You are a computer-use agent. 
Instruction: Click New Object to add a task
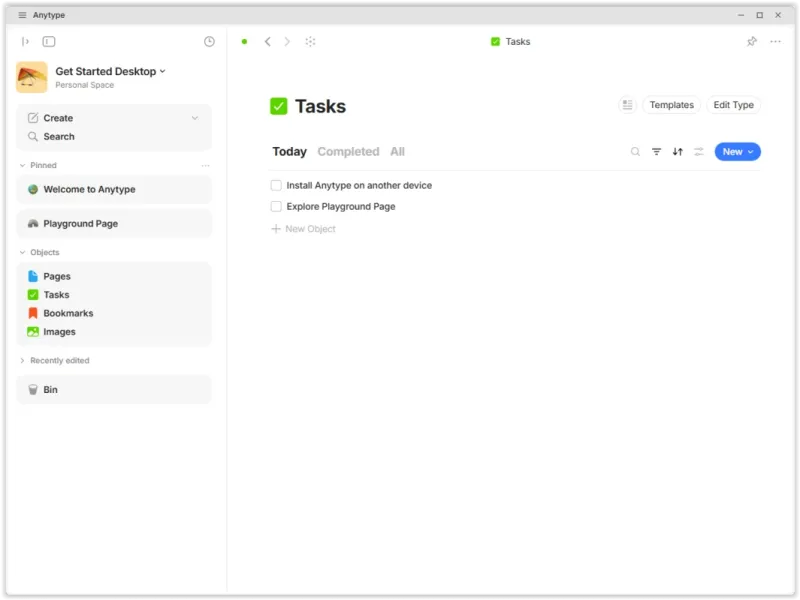(304, 229)
